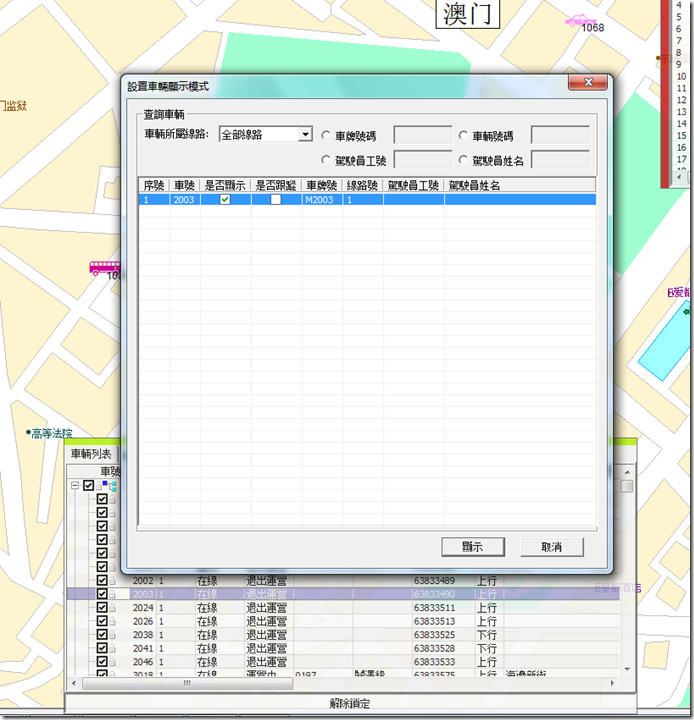Toggle the checkbox for row 2046 in vehicle list
694x720 pixels.
coord(102,661)
